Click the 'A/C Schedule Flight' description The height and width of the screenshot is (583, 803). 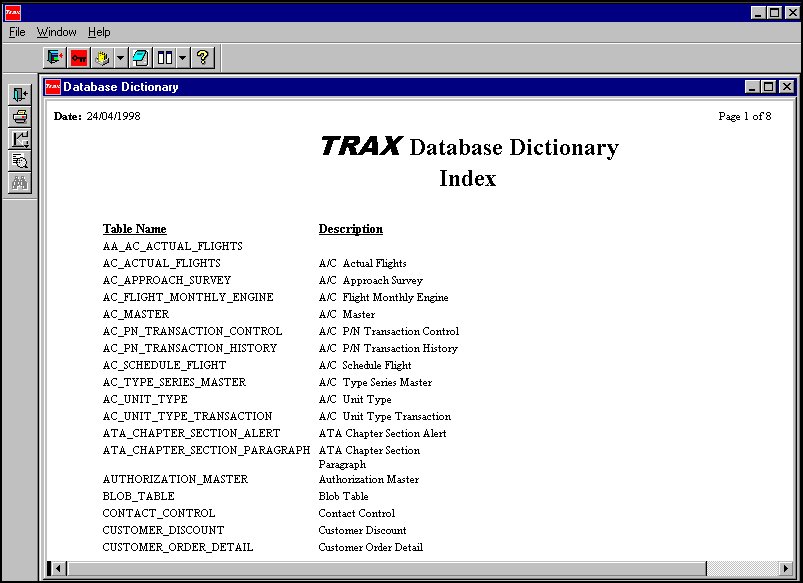click(365, 365)
